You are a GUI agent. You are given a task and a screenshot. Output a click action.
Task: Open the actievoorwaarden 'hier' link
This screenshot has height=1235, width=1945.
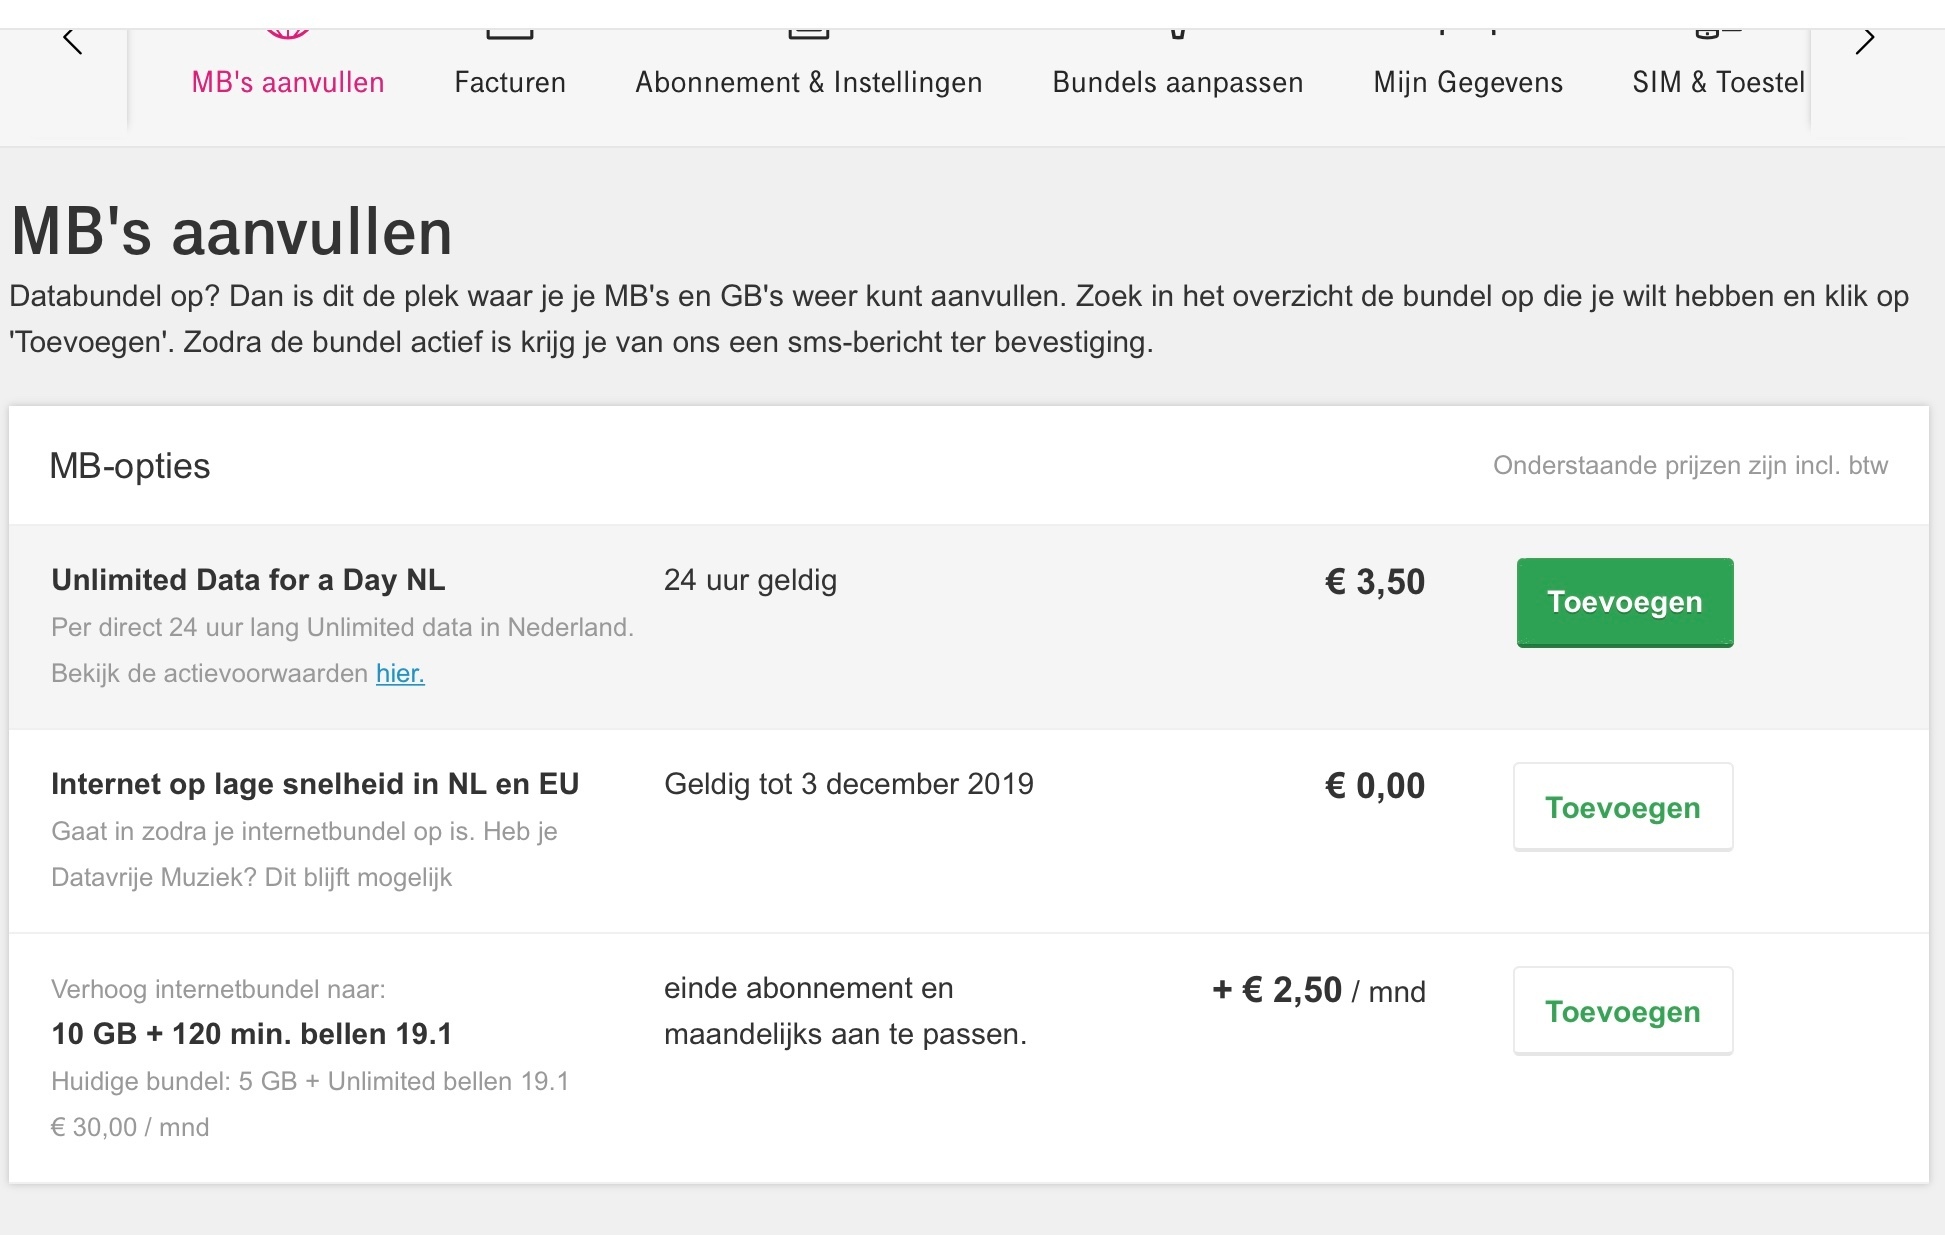400,673
